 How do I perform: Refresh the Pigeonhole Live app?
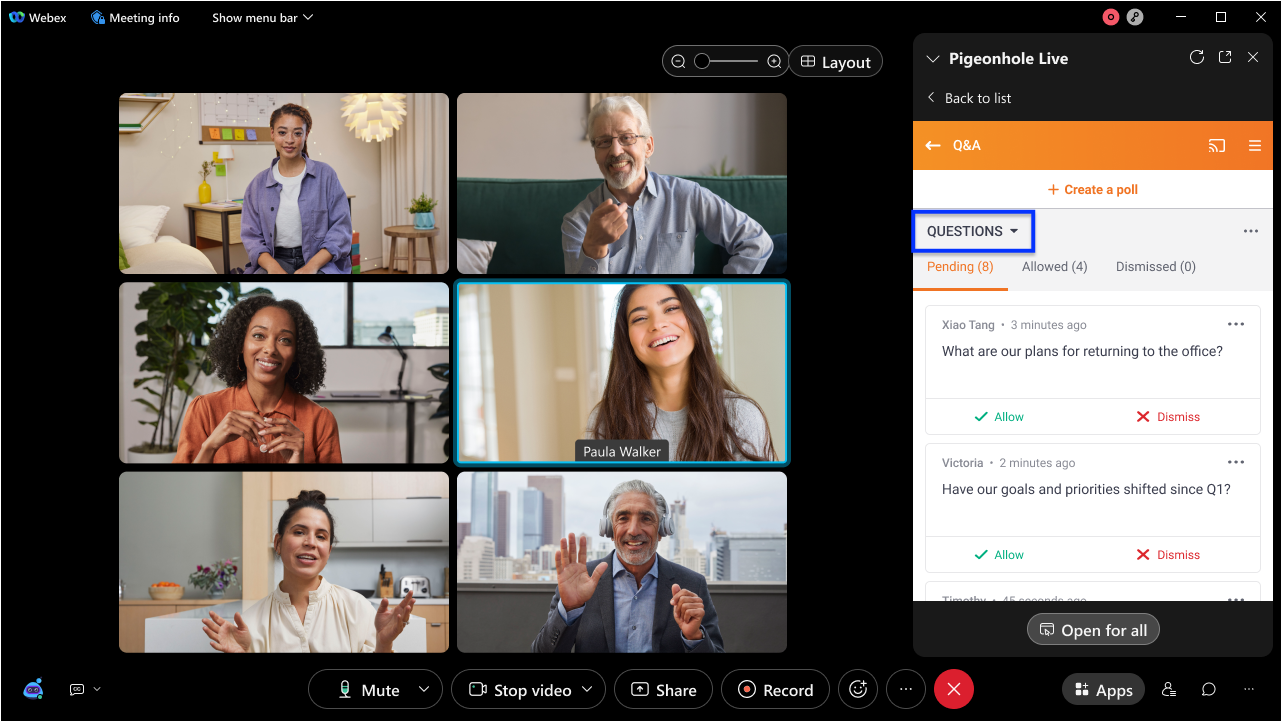(1196, 58)
